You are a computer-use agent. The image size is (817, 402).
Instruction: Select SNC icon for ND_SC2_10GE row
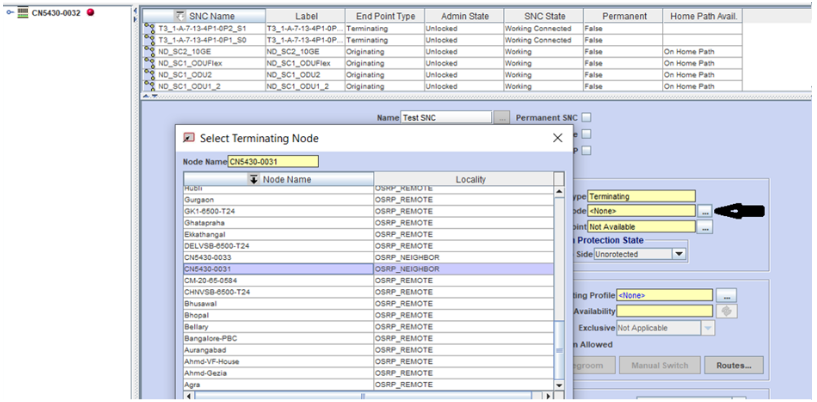click(x=150, y=52)
